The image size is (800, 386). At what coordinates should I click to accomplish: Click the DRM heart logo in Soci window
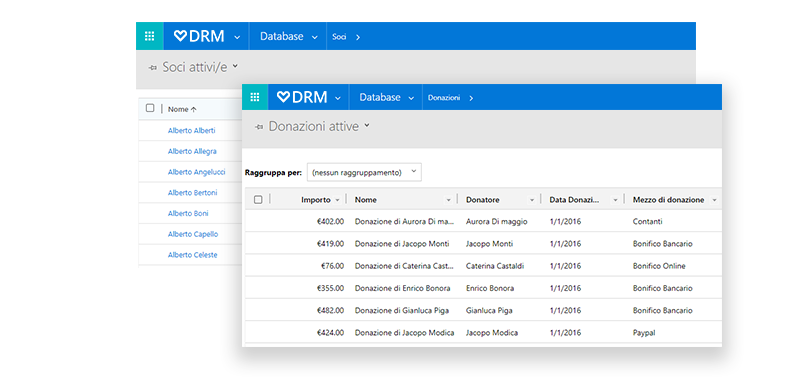tap(199, 36)
